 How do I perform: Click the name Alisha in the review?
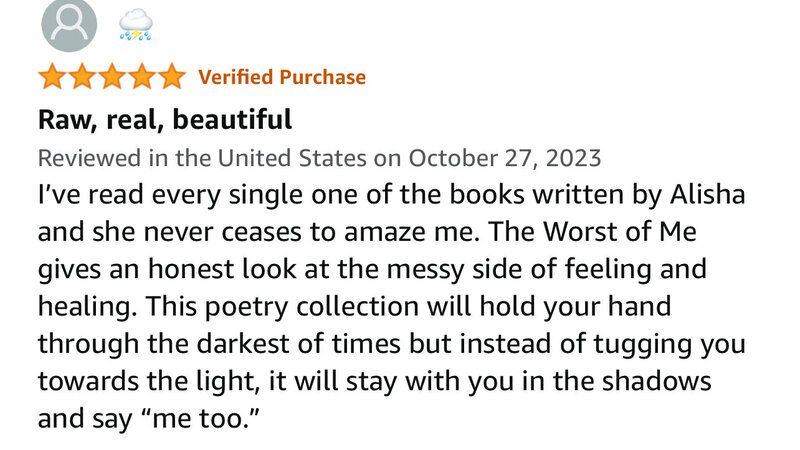click(x=708, y=194)
